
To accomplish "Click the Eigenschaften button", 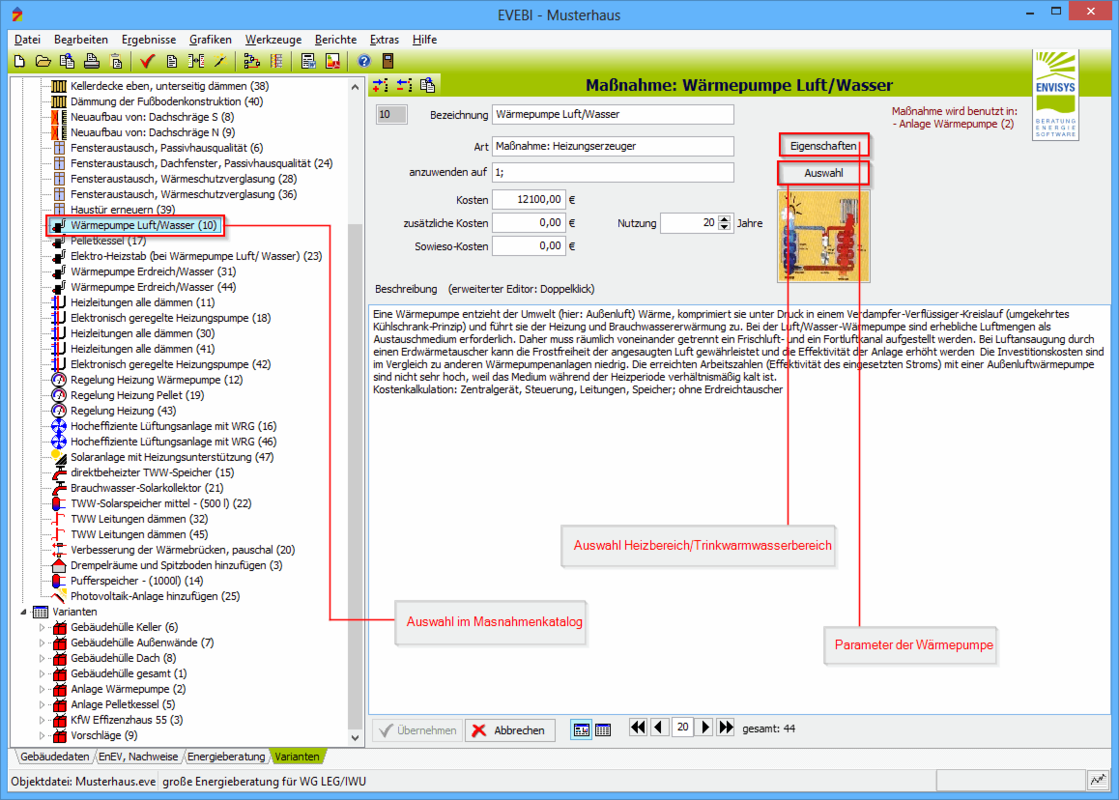I will 823,146.
